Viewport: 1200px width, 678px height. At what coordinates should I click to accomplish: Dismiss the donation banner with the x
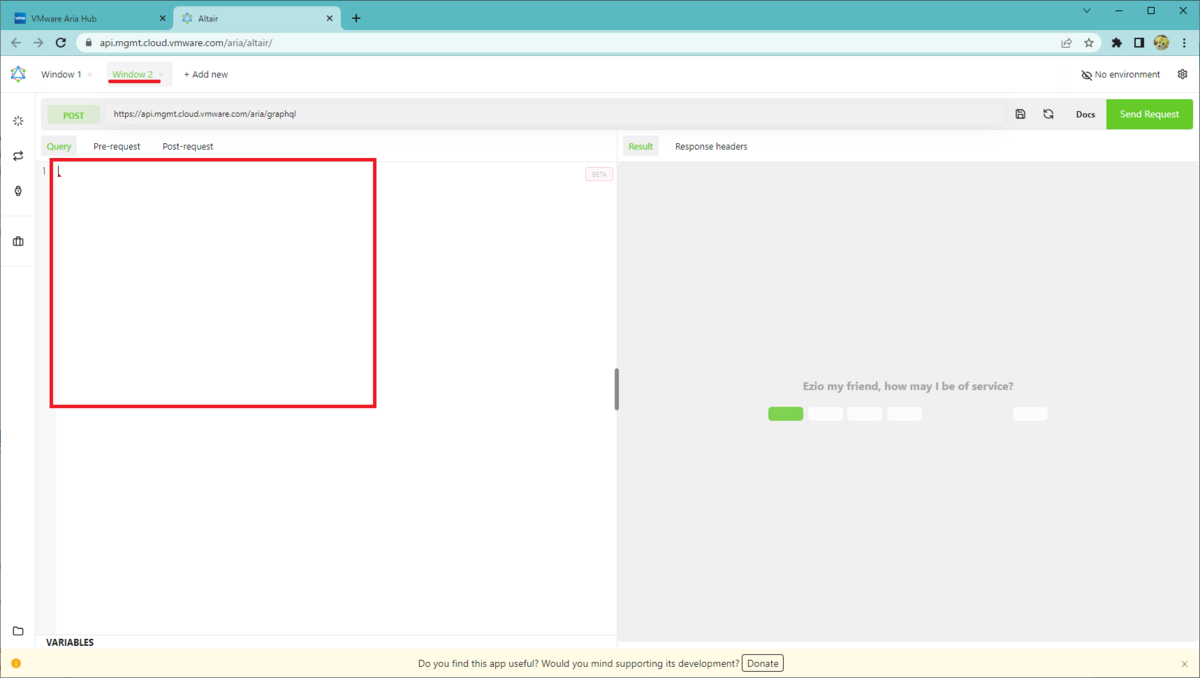click(x=1185, y=663)
